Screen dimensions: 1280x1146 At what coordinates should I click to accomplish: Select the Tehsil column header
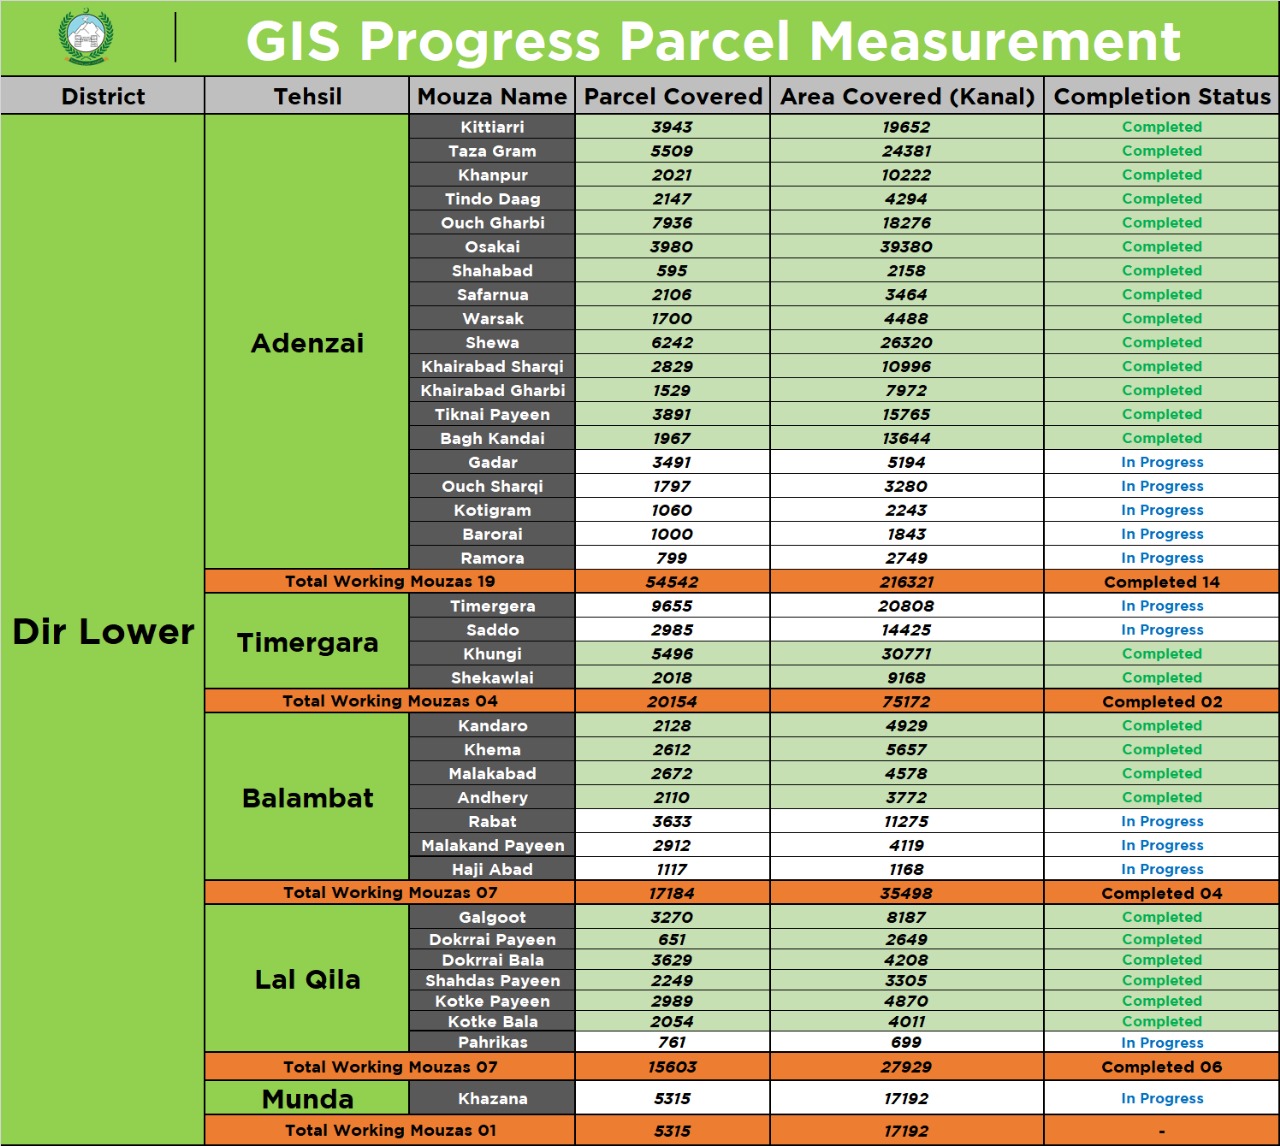[x=307, y=97]
